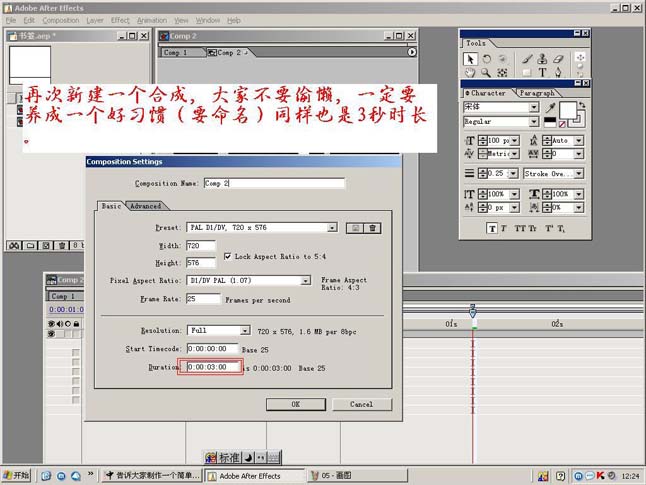Open the kerning Metrics dropdown
The width and height of the screenshot is (646, 485).
tap(515, 154)
